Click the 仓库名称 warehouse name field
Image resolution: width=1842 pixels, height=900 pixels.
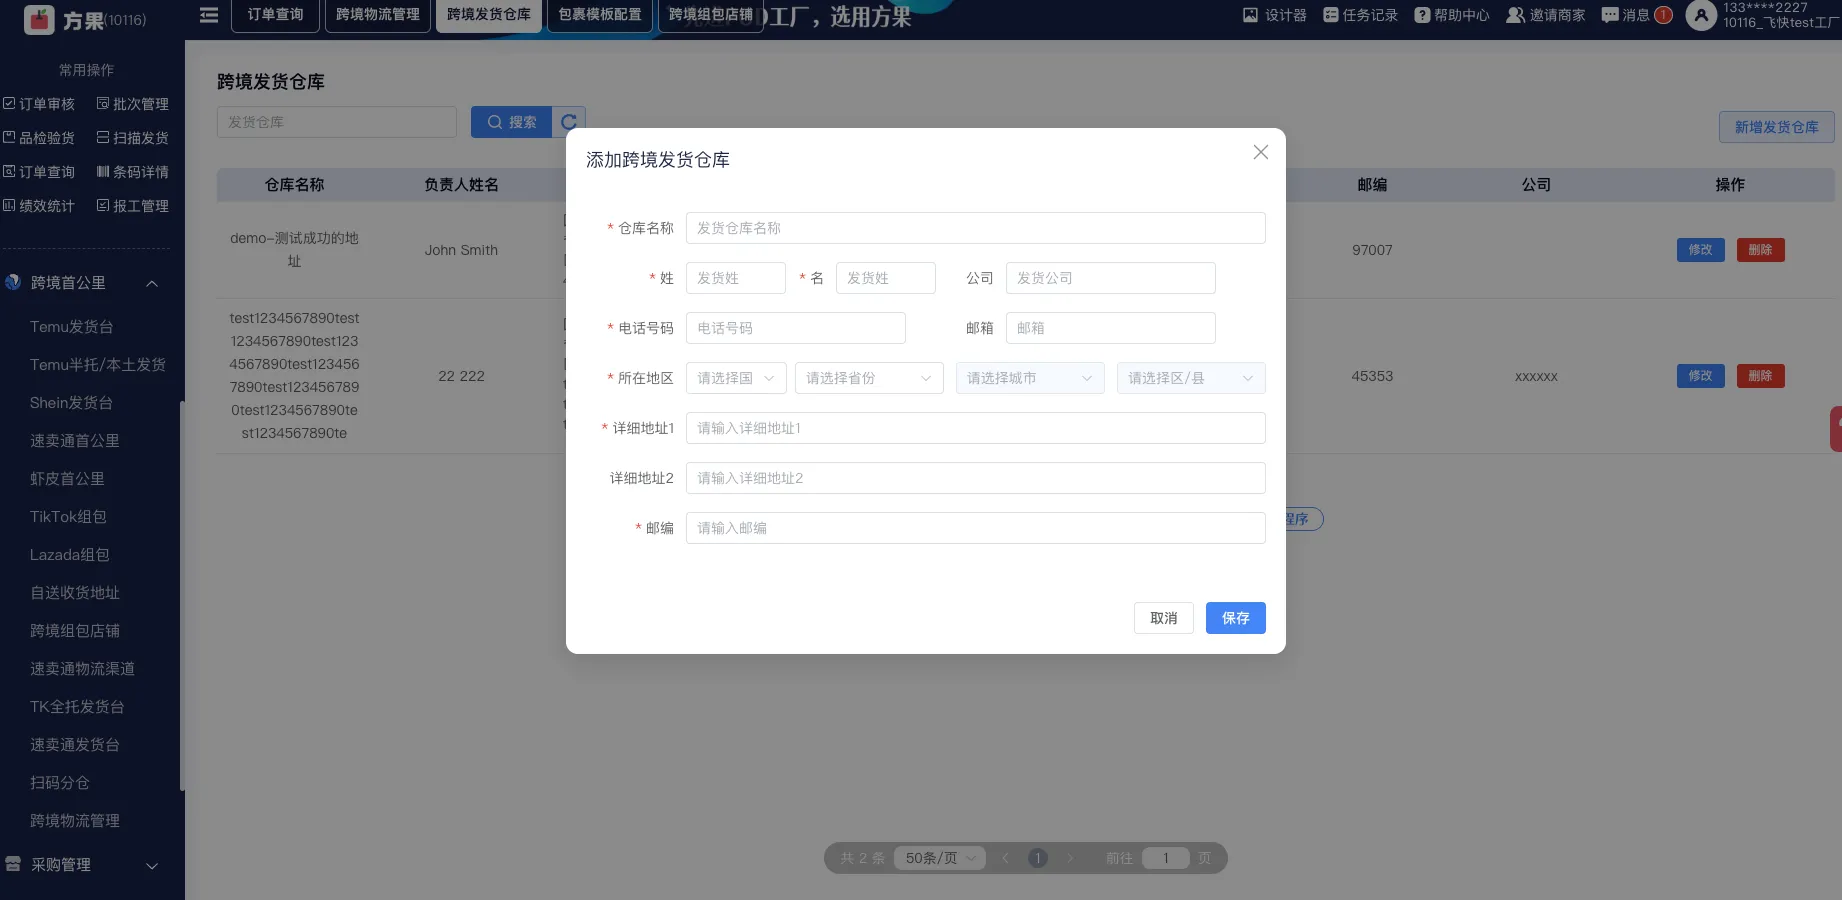tap(975, 228)
